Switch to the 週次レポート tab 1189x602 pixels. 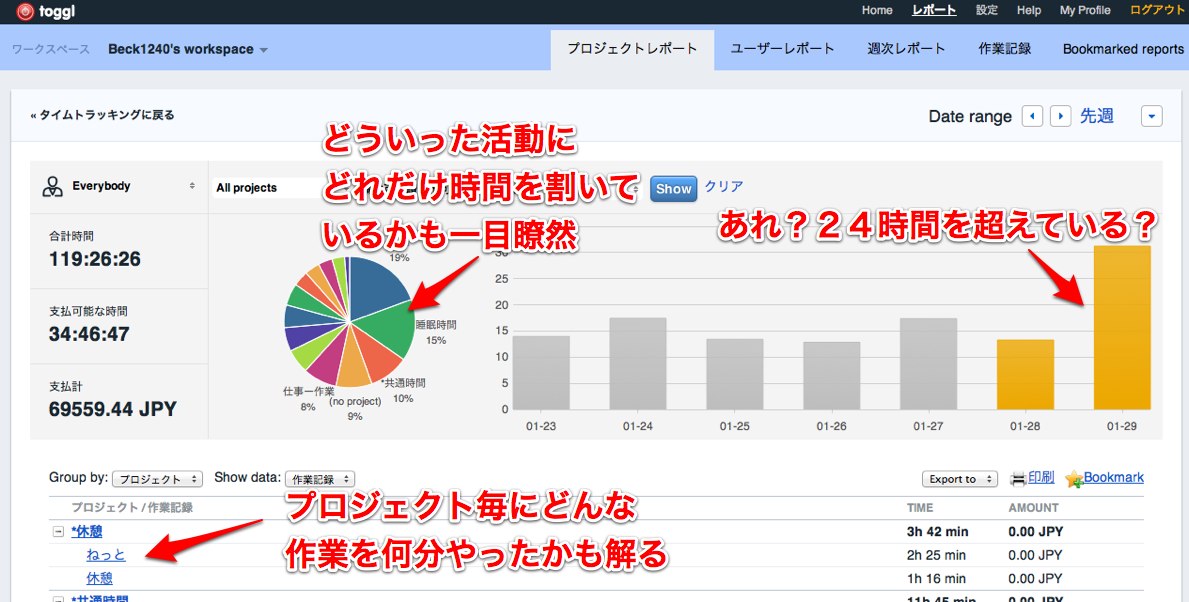(906, 49)
